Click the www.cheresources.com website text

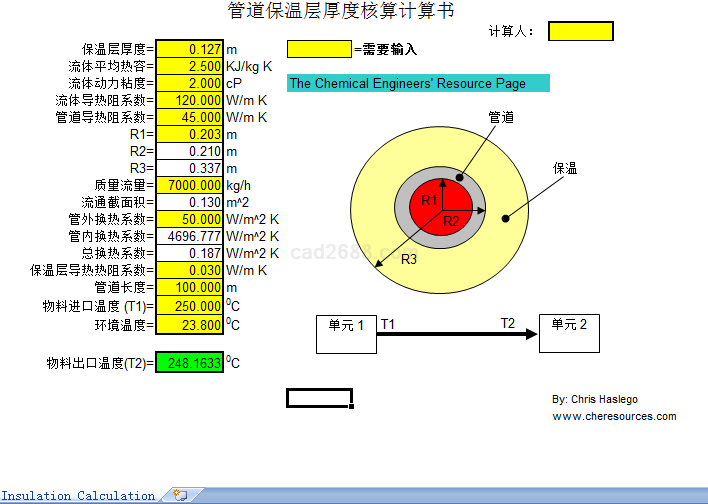(x=614, y=416)
